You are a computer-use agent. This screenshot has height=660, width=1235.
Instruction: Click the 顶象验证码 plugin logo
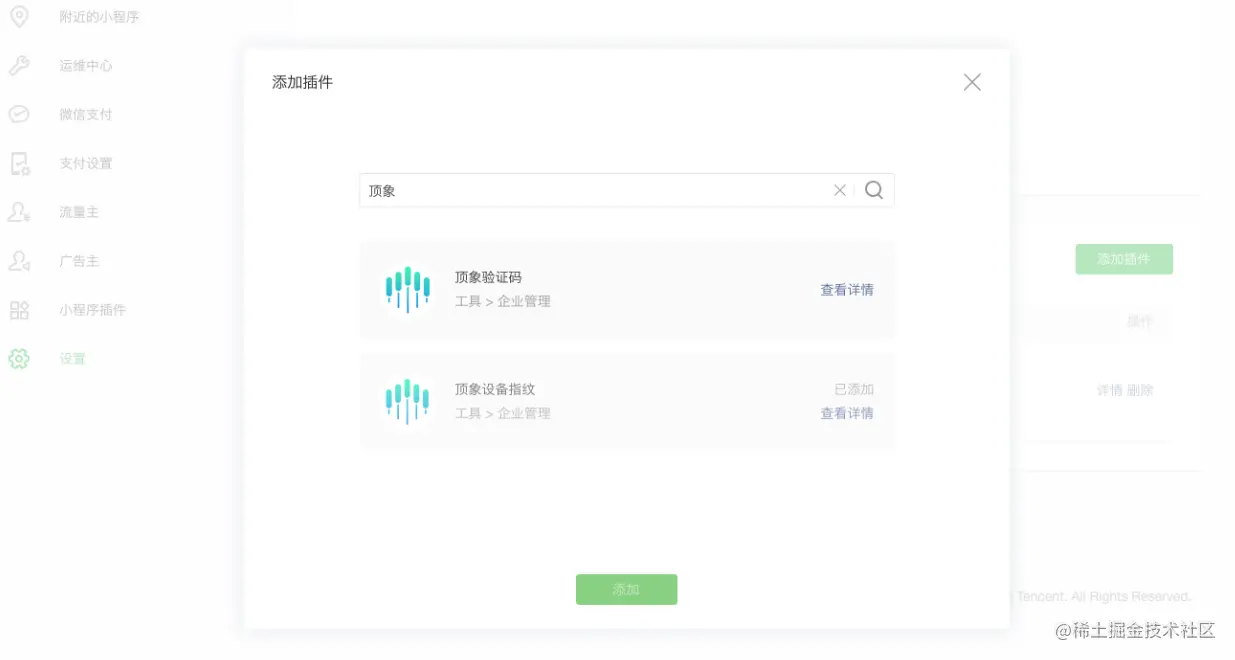coord(407,289)
